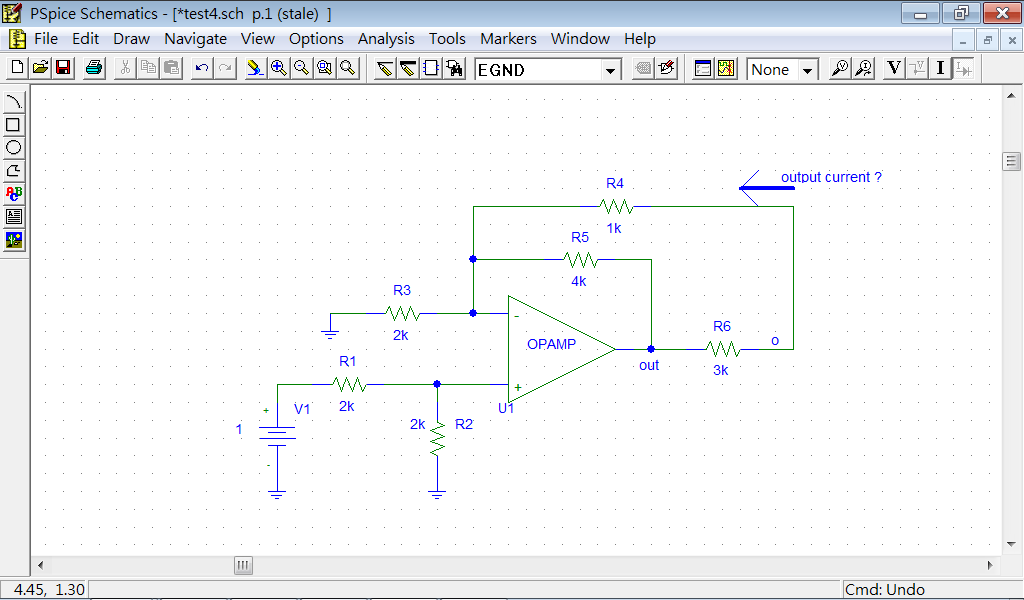1024x600 pixels.
Task: Cut the selected item
Action: coord(125,68)
